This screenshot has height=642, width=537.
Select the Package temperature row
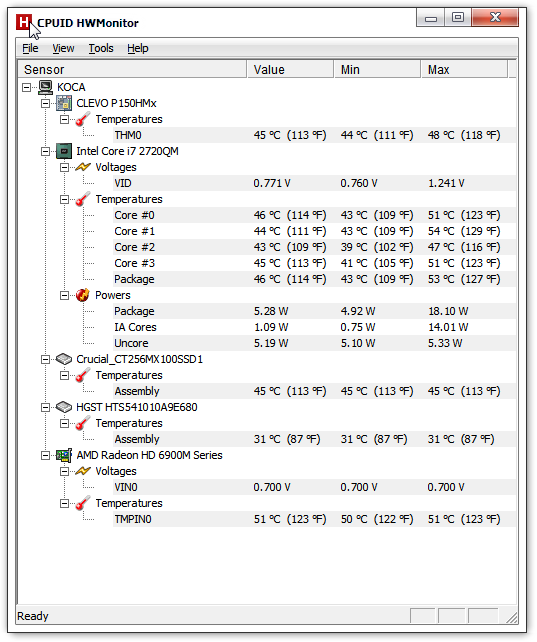pyautogui.click(x=314, y=279)
